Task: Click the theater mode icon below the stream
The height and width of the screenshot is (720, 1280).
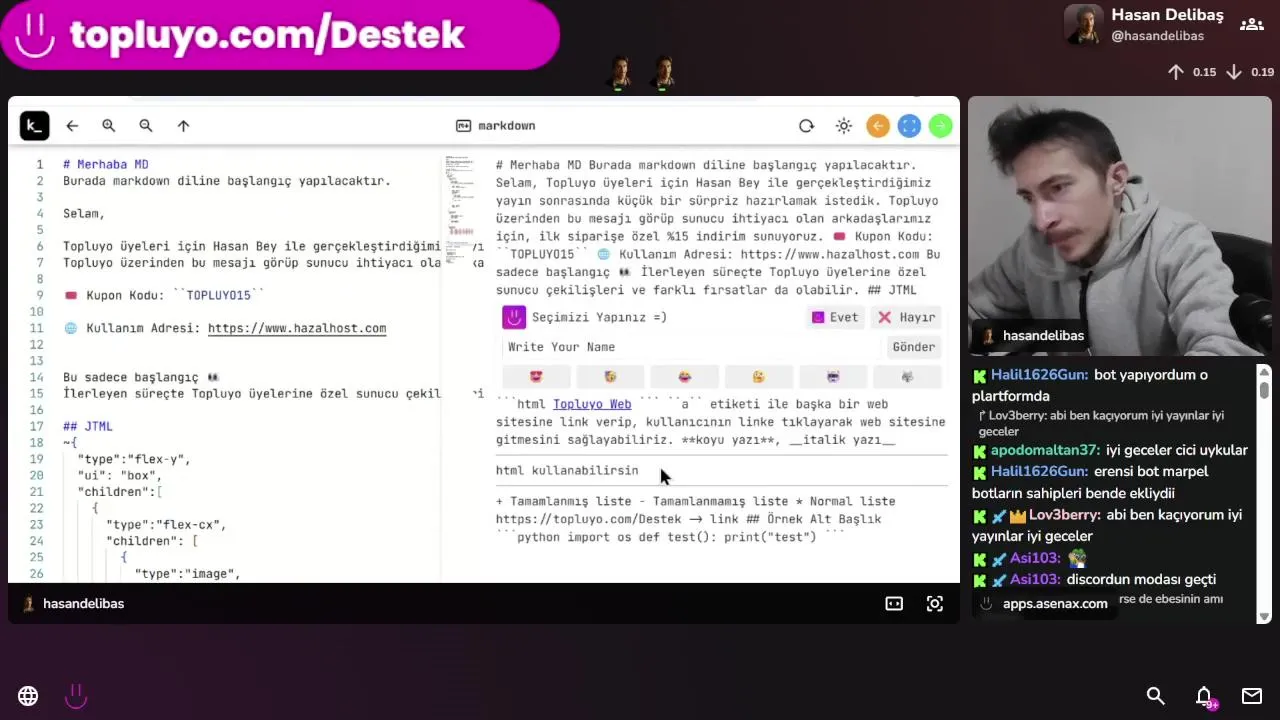Action: [x=894, y=604]
